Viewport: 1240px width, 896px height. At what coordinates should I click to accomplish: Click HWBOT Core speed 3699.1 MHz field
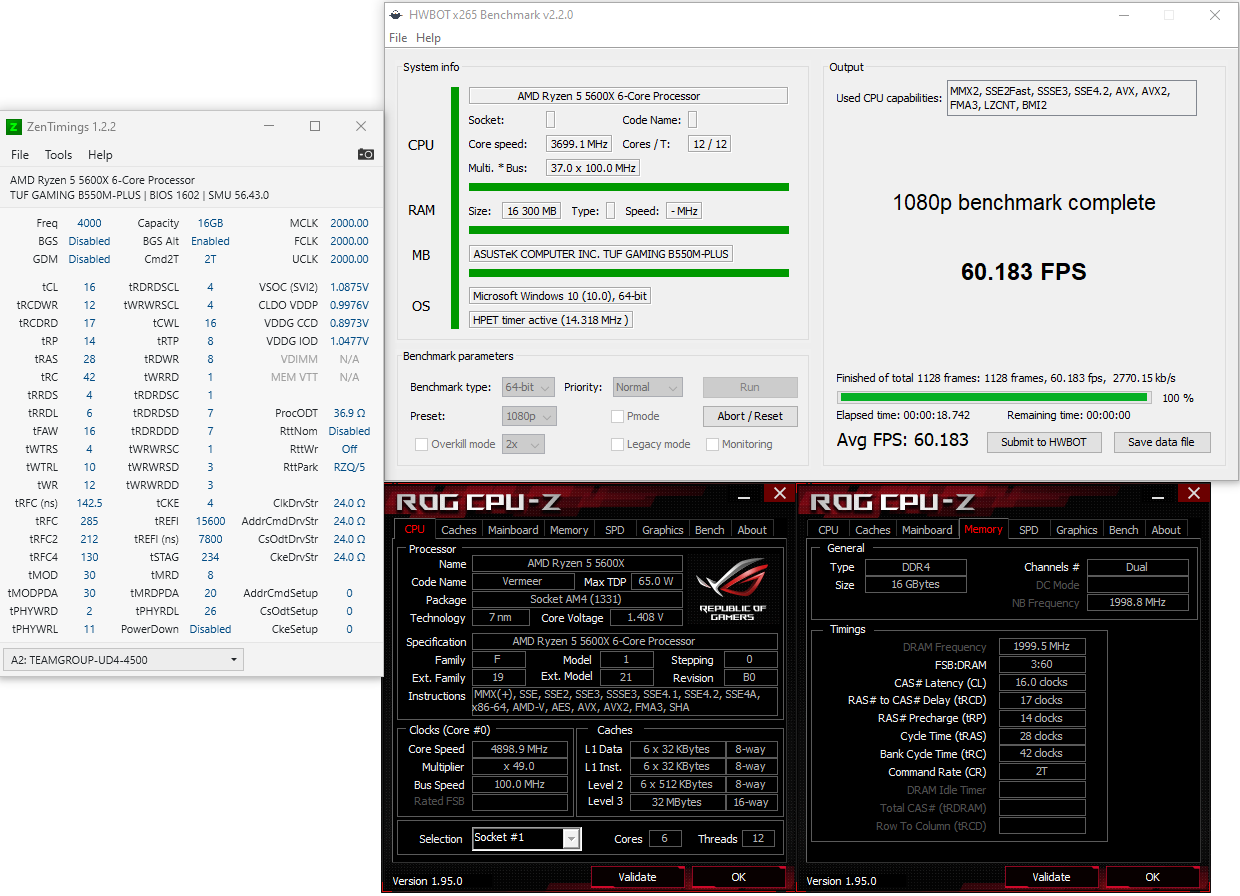(x=578, y=144)
